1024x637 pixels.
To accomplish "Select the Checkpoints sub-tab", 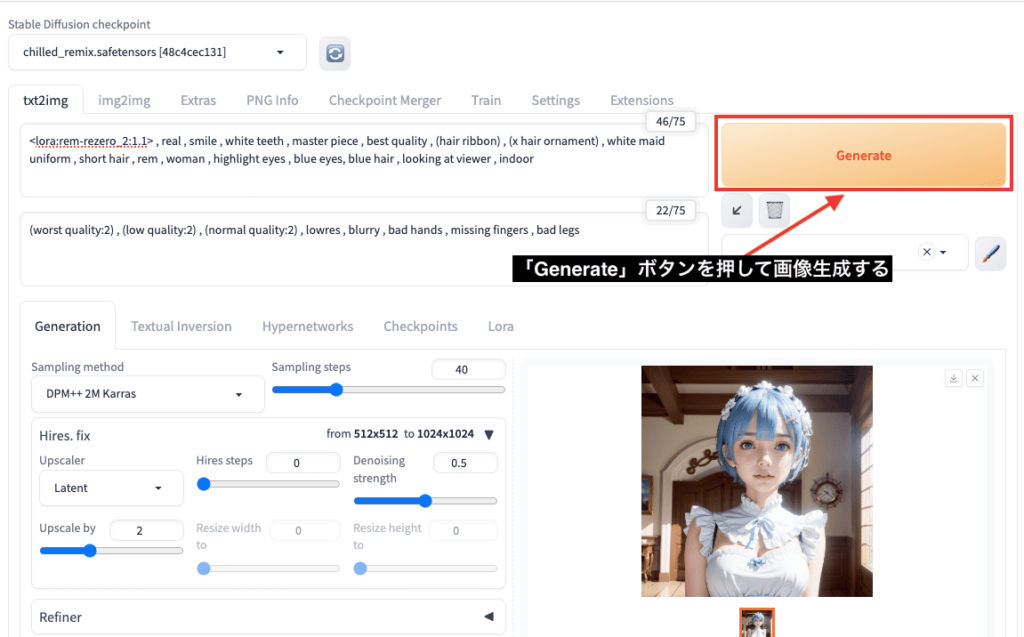I will click(421, 326).
